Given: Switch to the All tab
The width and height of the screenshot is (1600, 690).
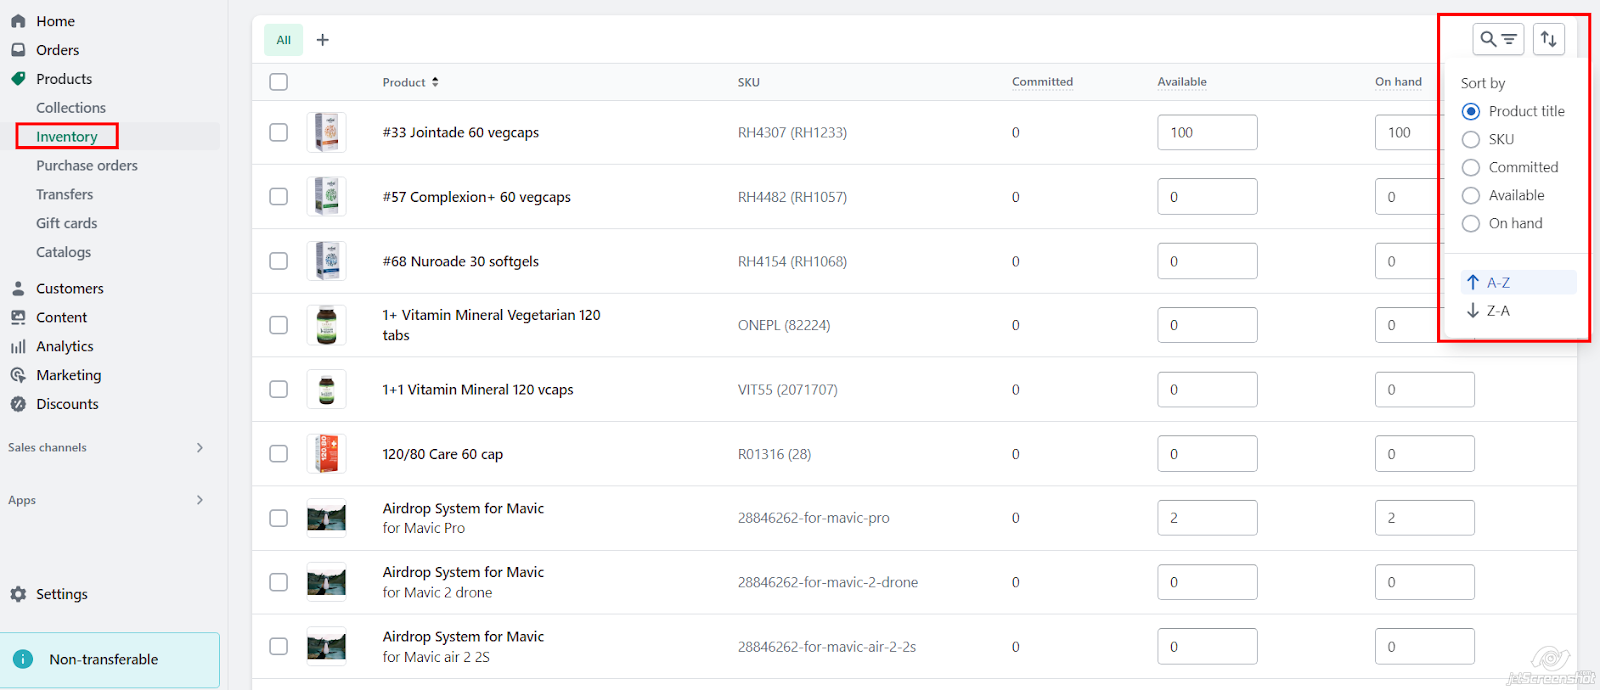Looking at the screenshot, I should tap(283, 40).
